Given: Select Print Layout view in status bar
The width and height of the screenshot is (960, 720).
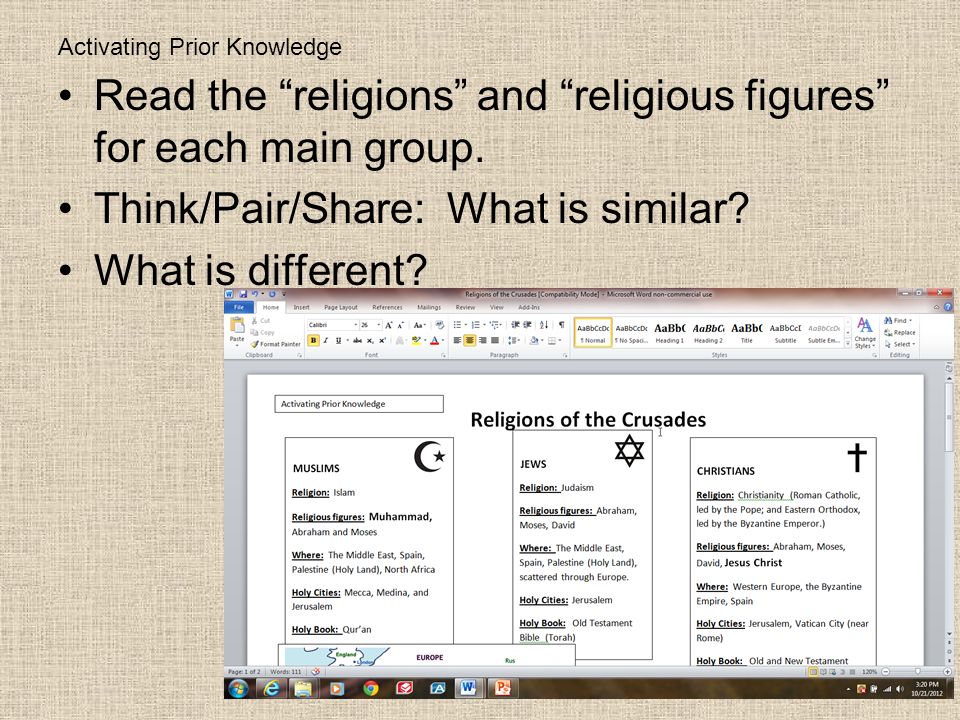Looking at the screenshot, I should (813, 672).
